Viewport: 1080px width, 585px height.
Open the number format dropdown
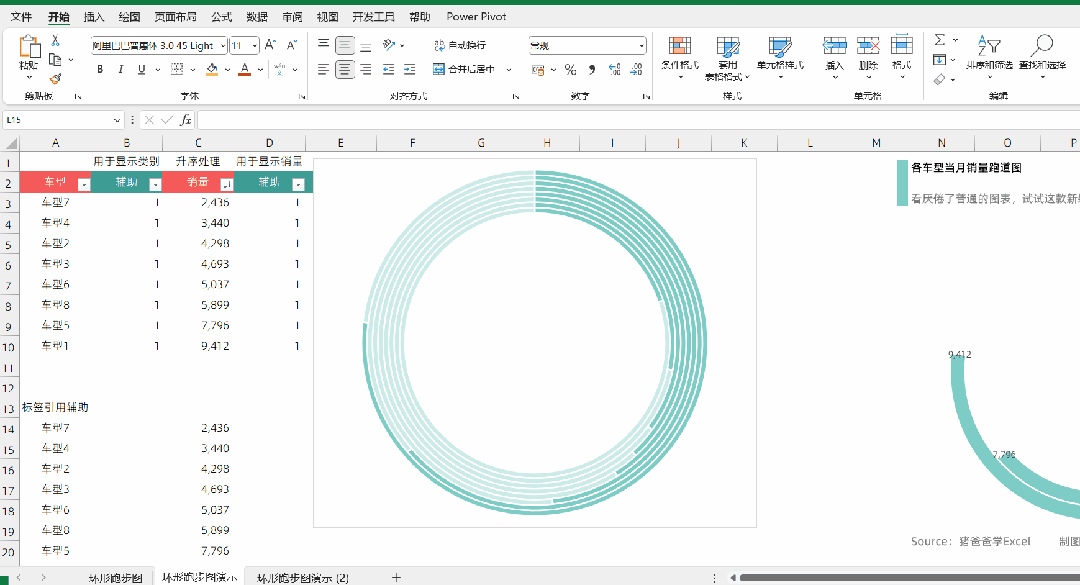pos(641,45)
